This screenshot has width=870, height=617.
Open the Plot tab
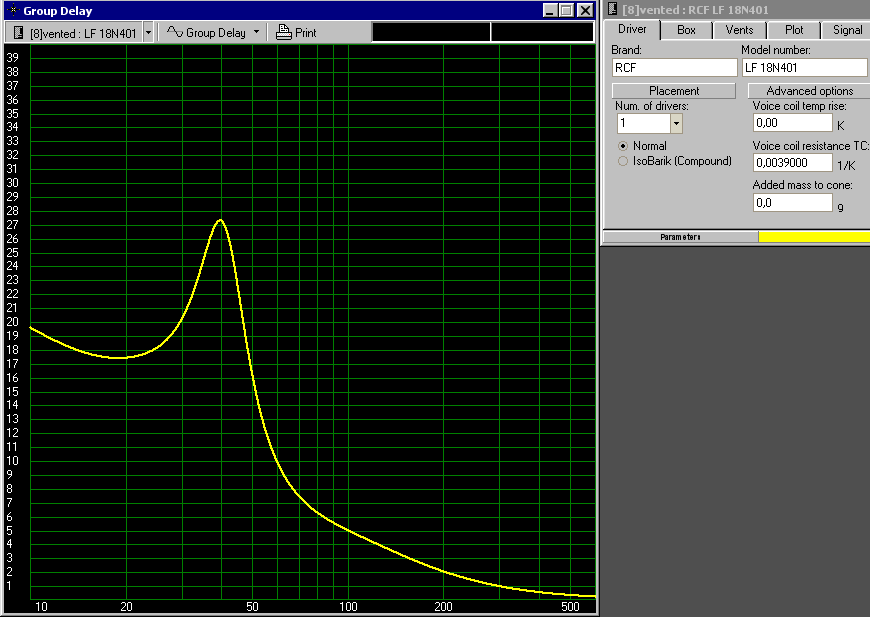(x=794, y=30)
